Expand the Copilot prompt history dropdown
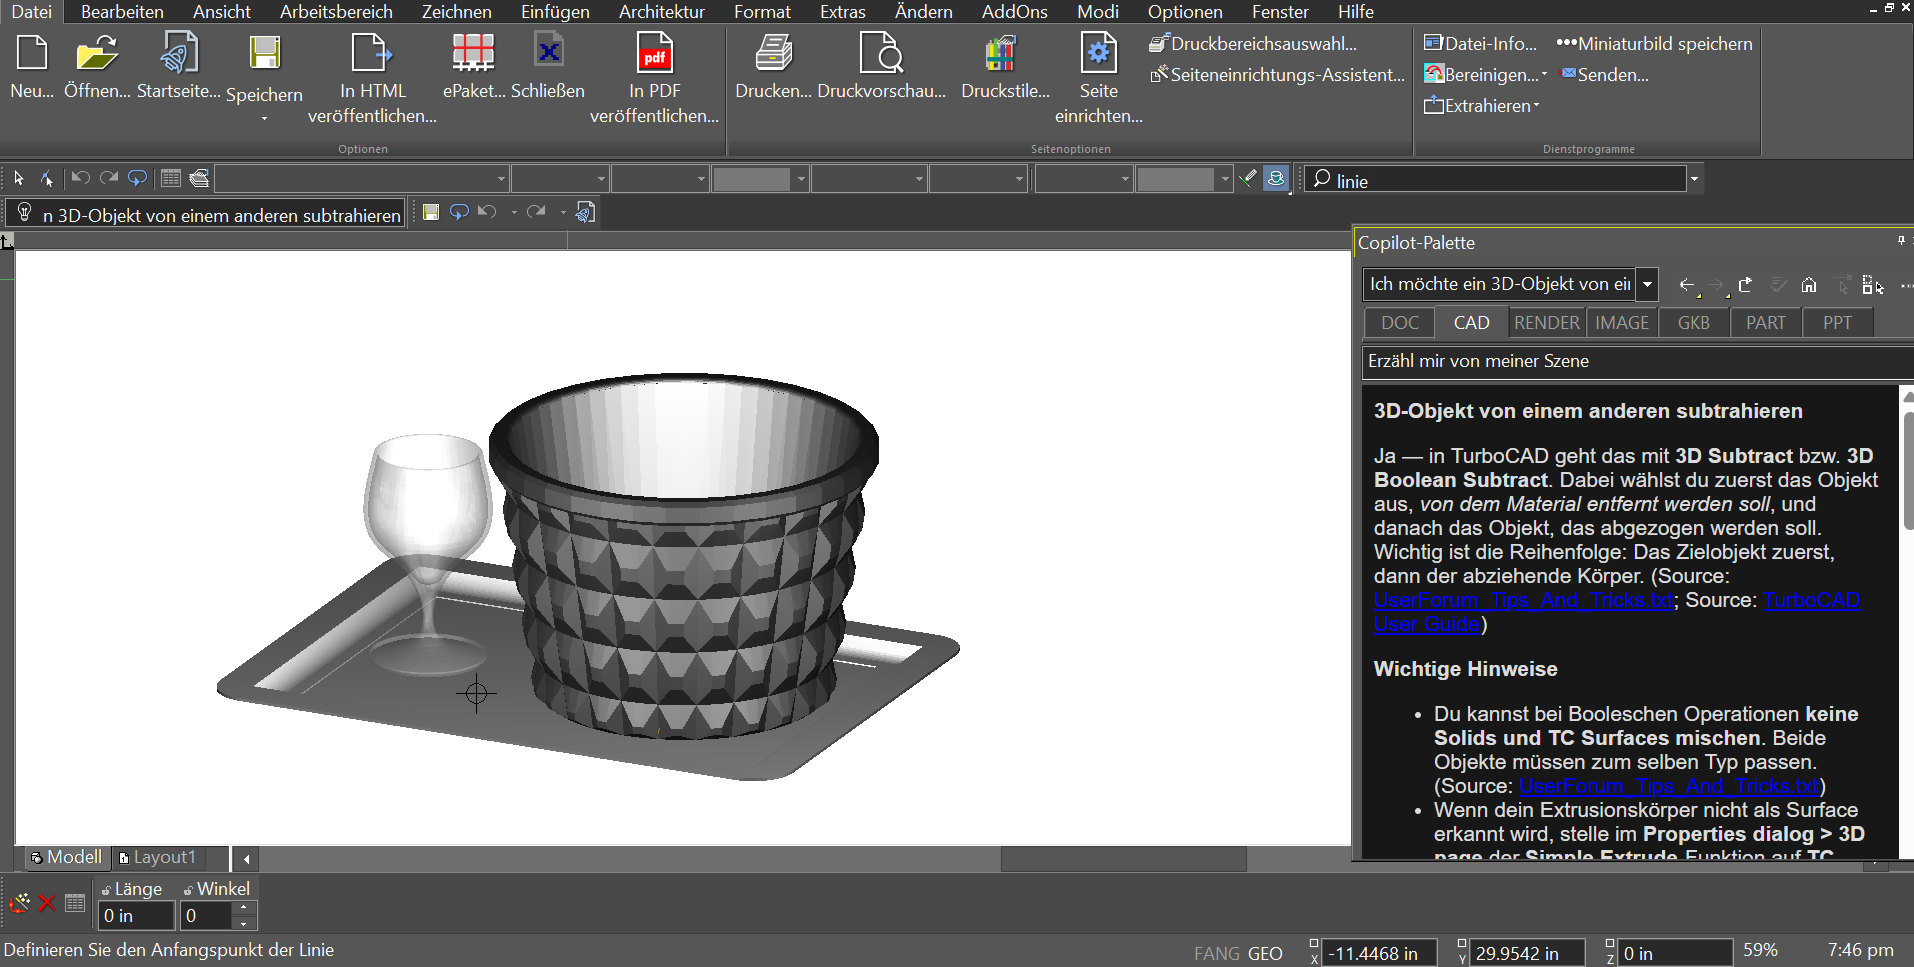The image size is (1914, 967). tap(1647, 284)
